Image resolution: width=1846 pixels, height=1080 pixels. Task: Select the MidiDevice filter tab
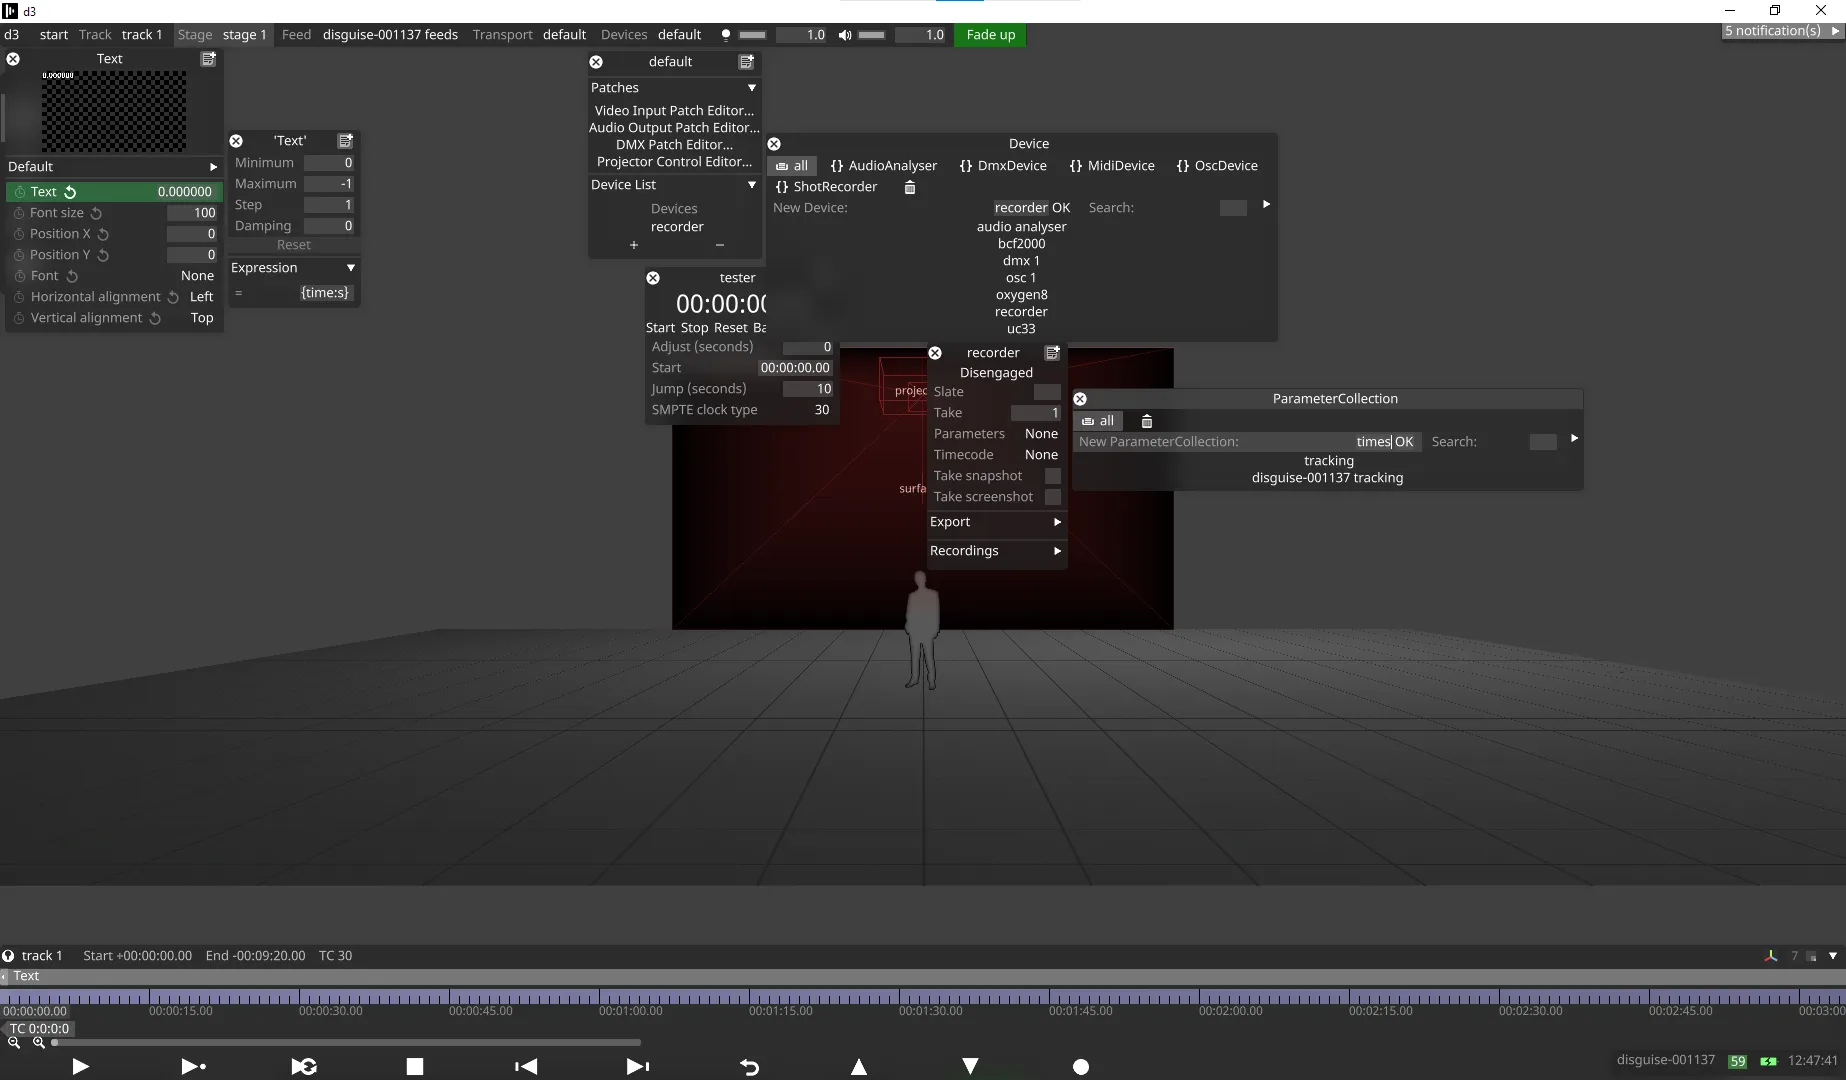(1112, 166)
